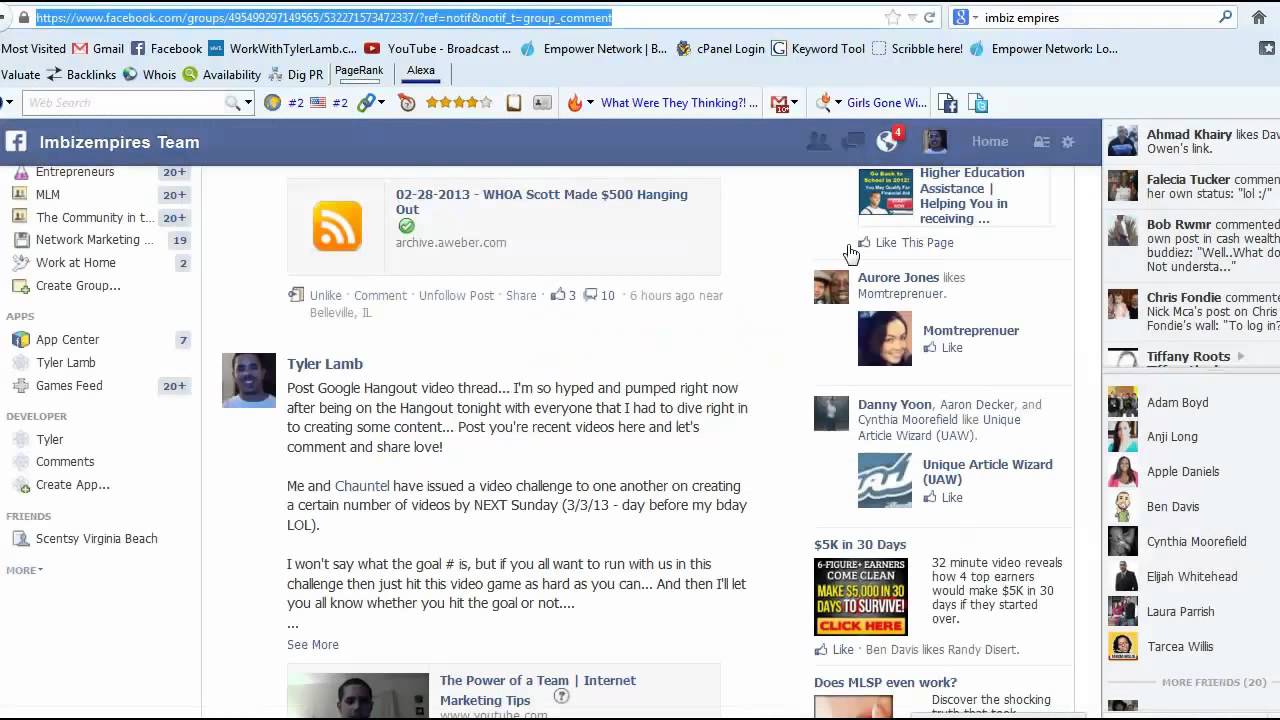Open account settings gear icon
The width and height of the screenshot is (1280, 720).
tap(1068, 142)
